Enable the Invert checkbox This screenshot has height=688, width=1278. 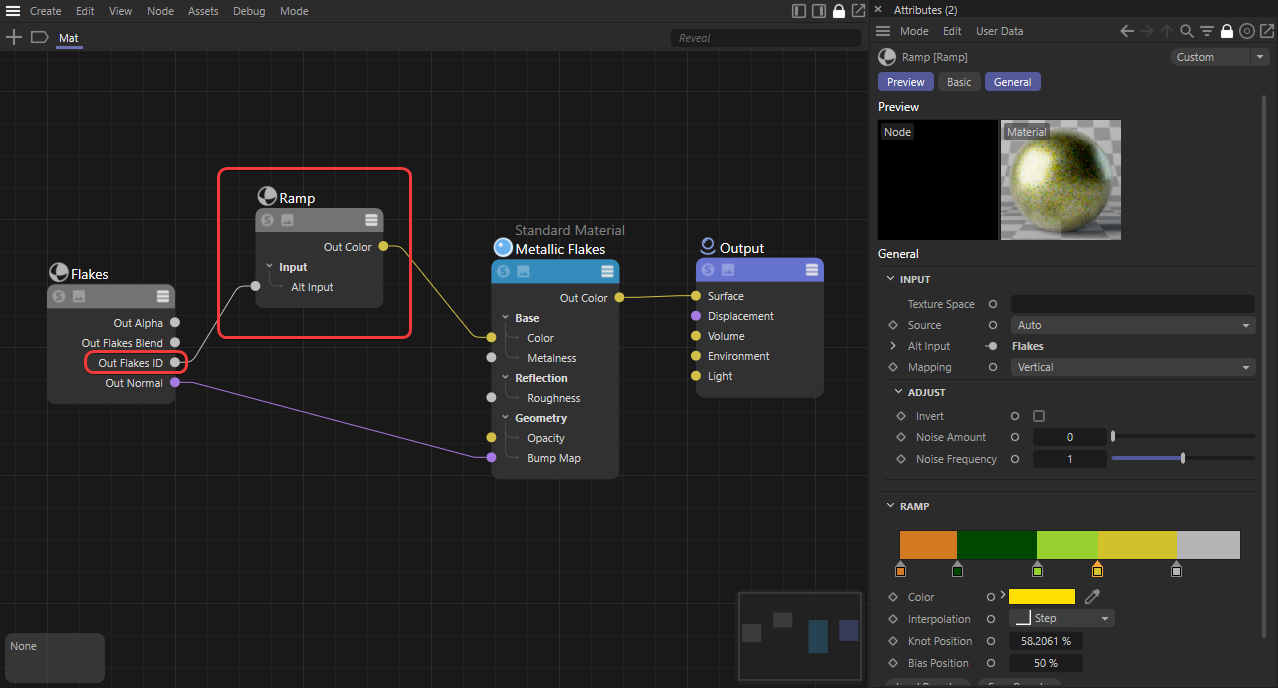[x=1039, y=416]
